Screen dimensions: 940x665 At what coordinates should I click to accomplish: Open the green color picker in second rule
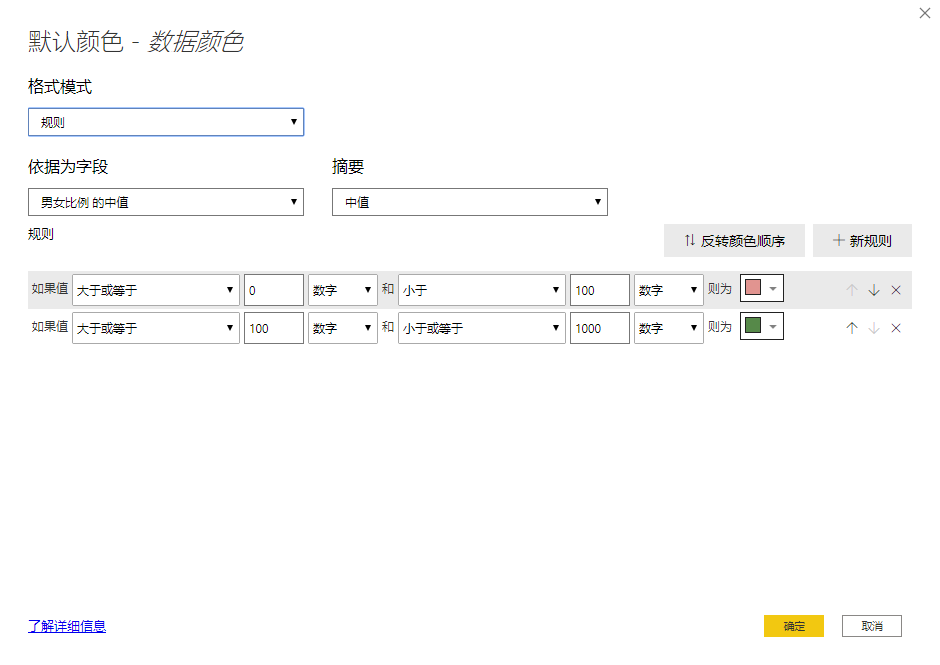(762, 327)
